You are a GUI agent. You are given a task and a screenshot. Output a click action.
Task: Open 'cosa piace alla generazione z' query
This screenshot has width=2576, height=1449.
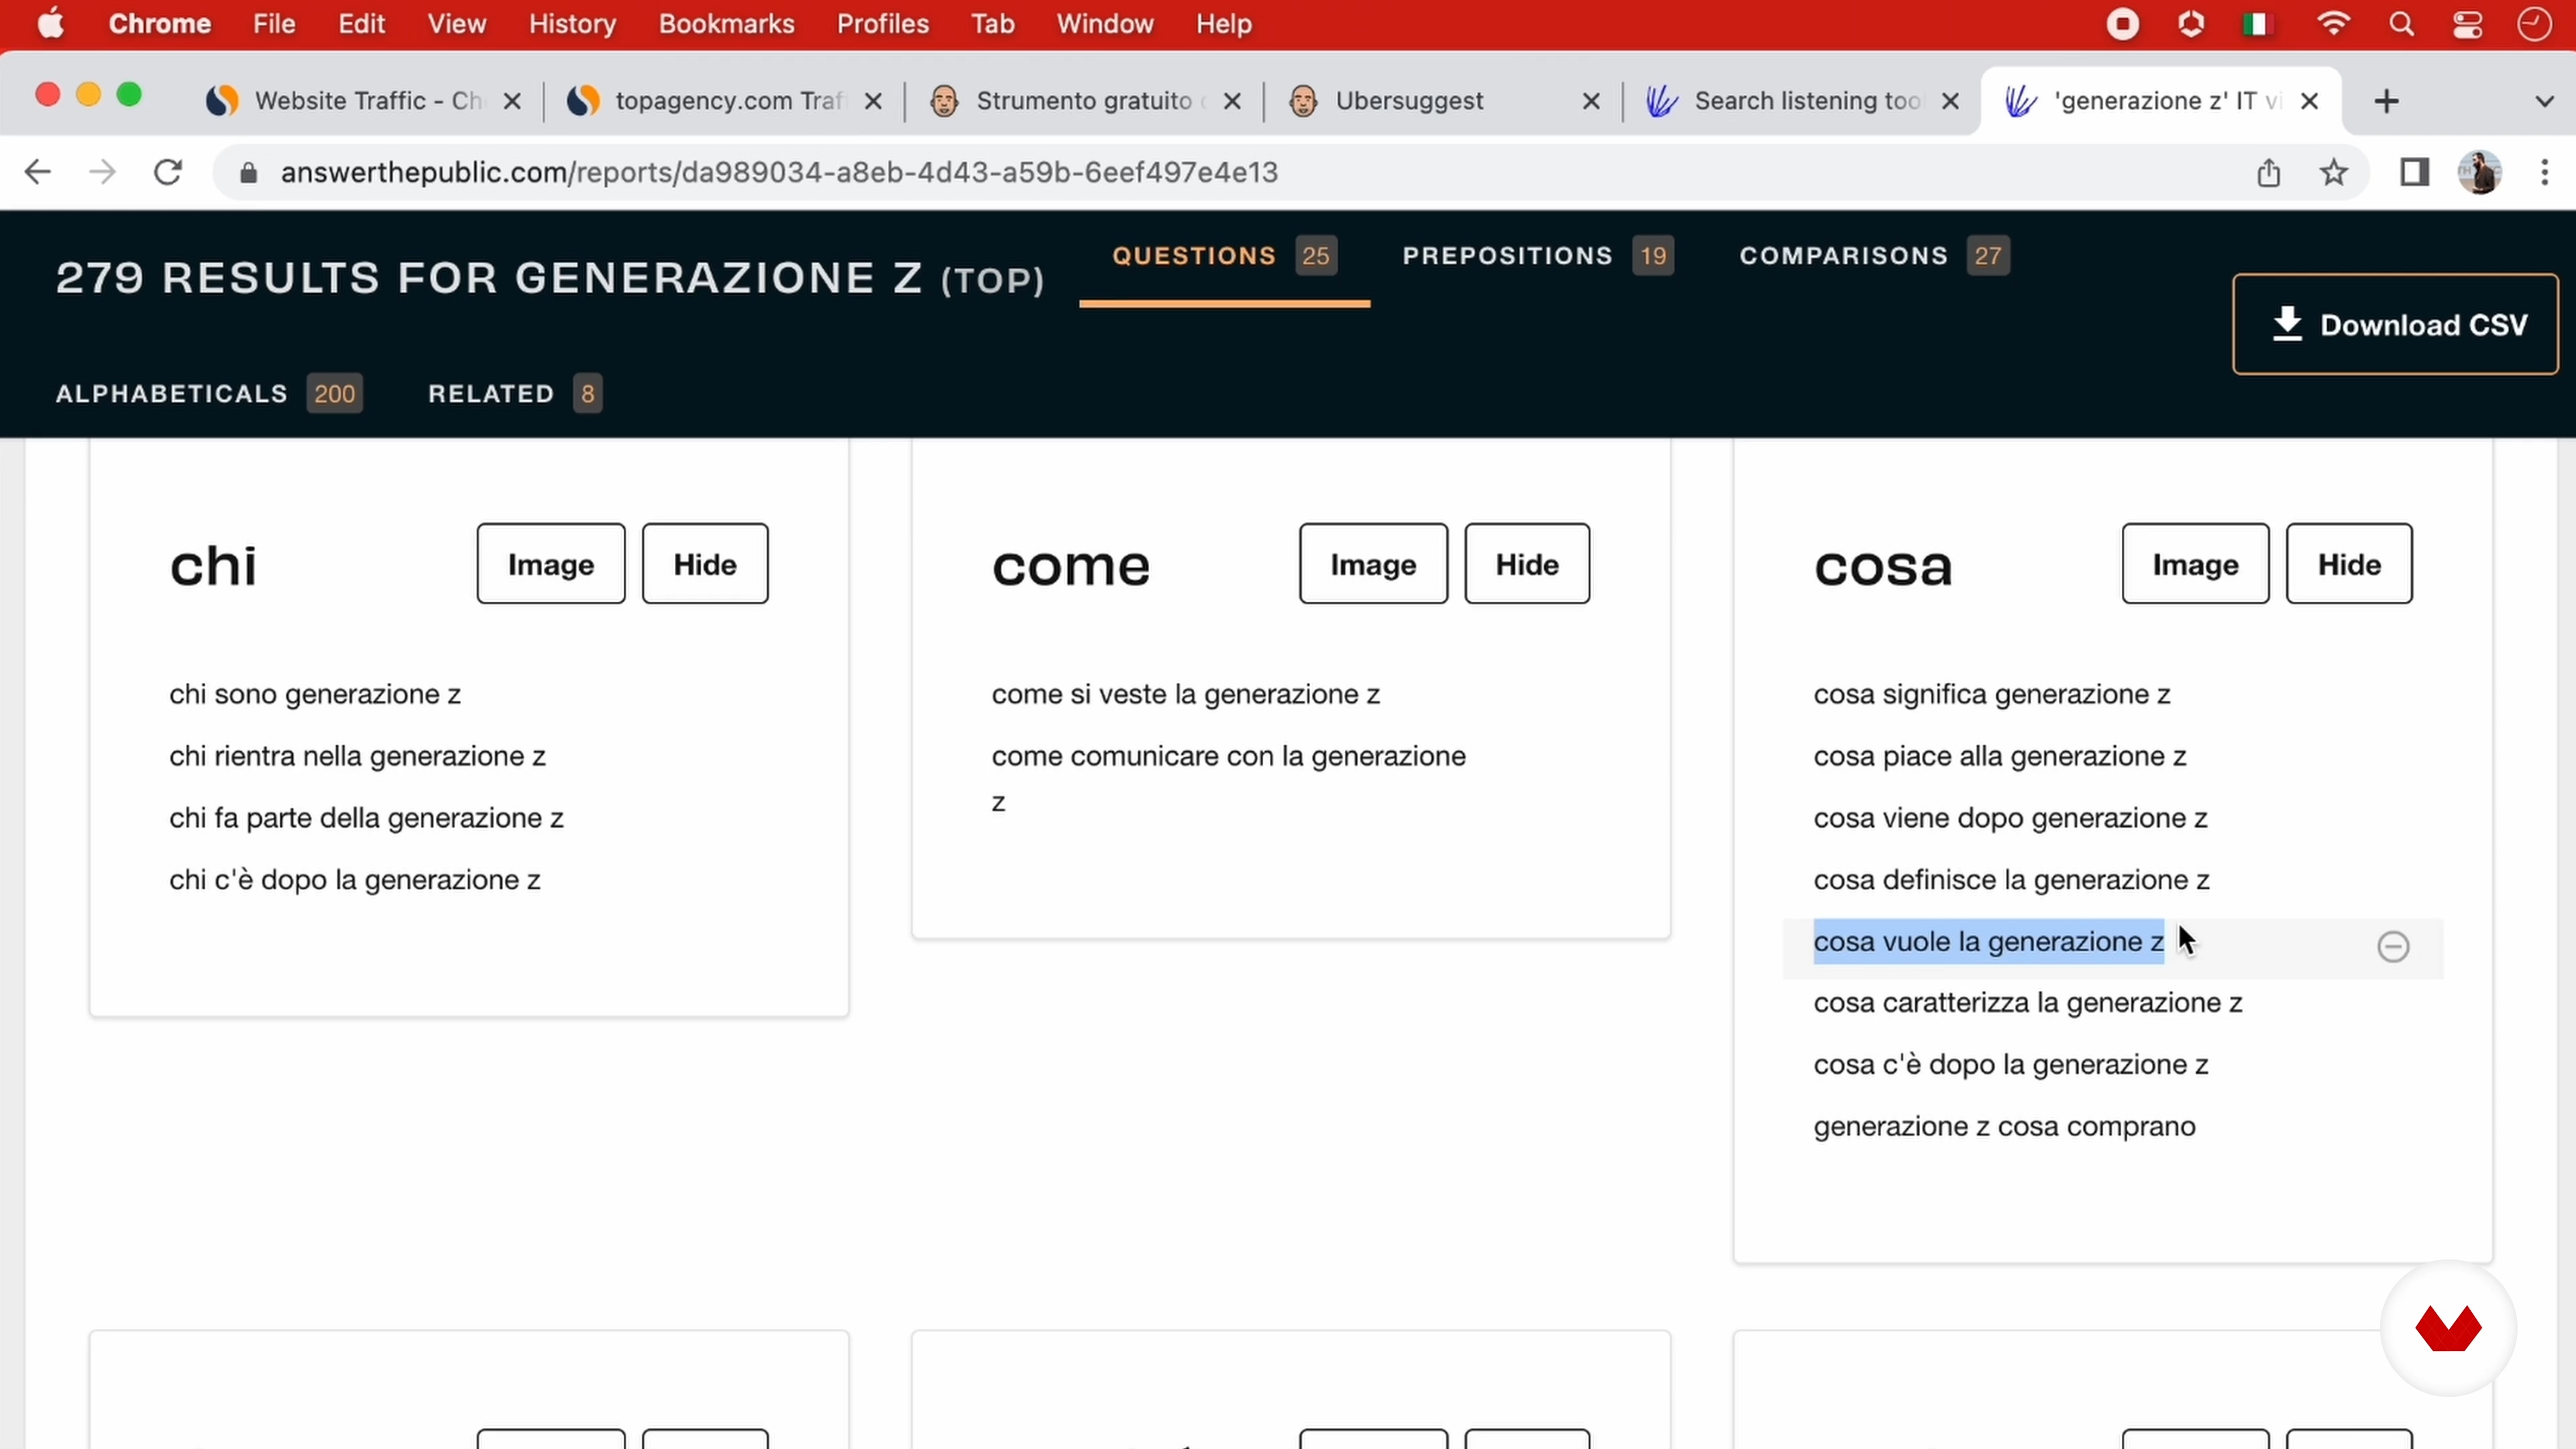pyautogui.click(x=1999, y=756)
